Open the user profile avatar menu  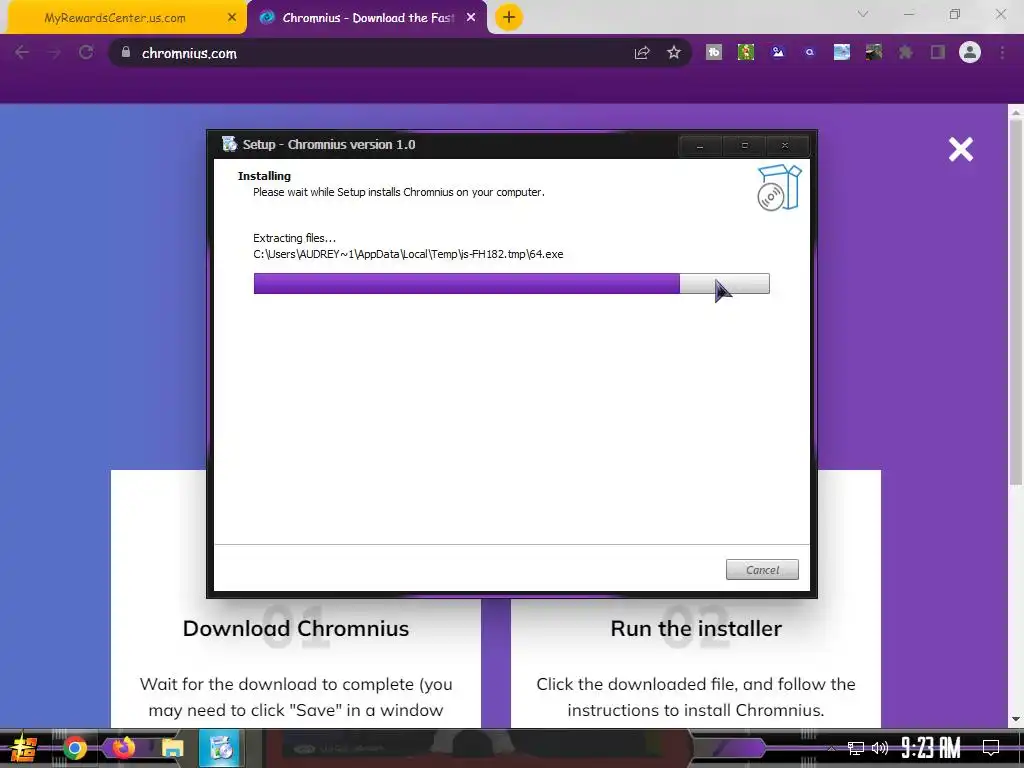pos(970,52)
